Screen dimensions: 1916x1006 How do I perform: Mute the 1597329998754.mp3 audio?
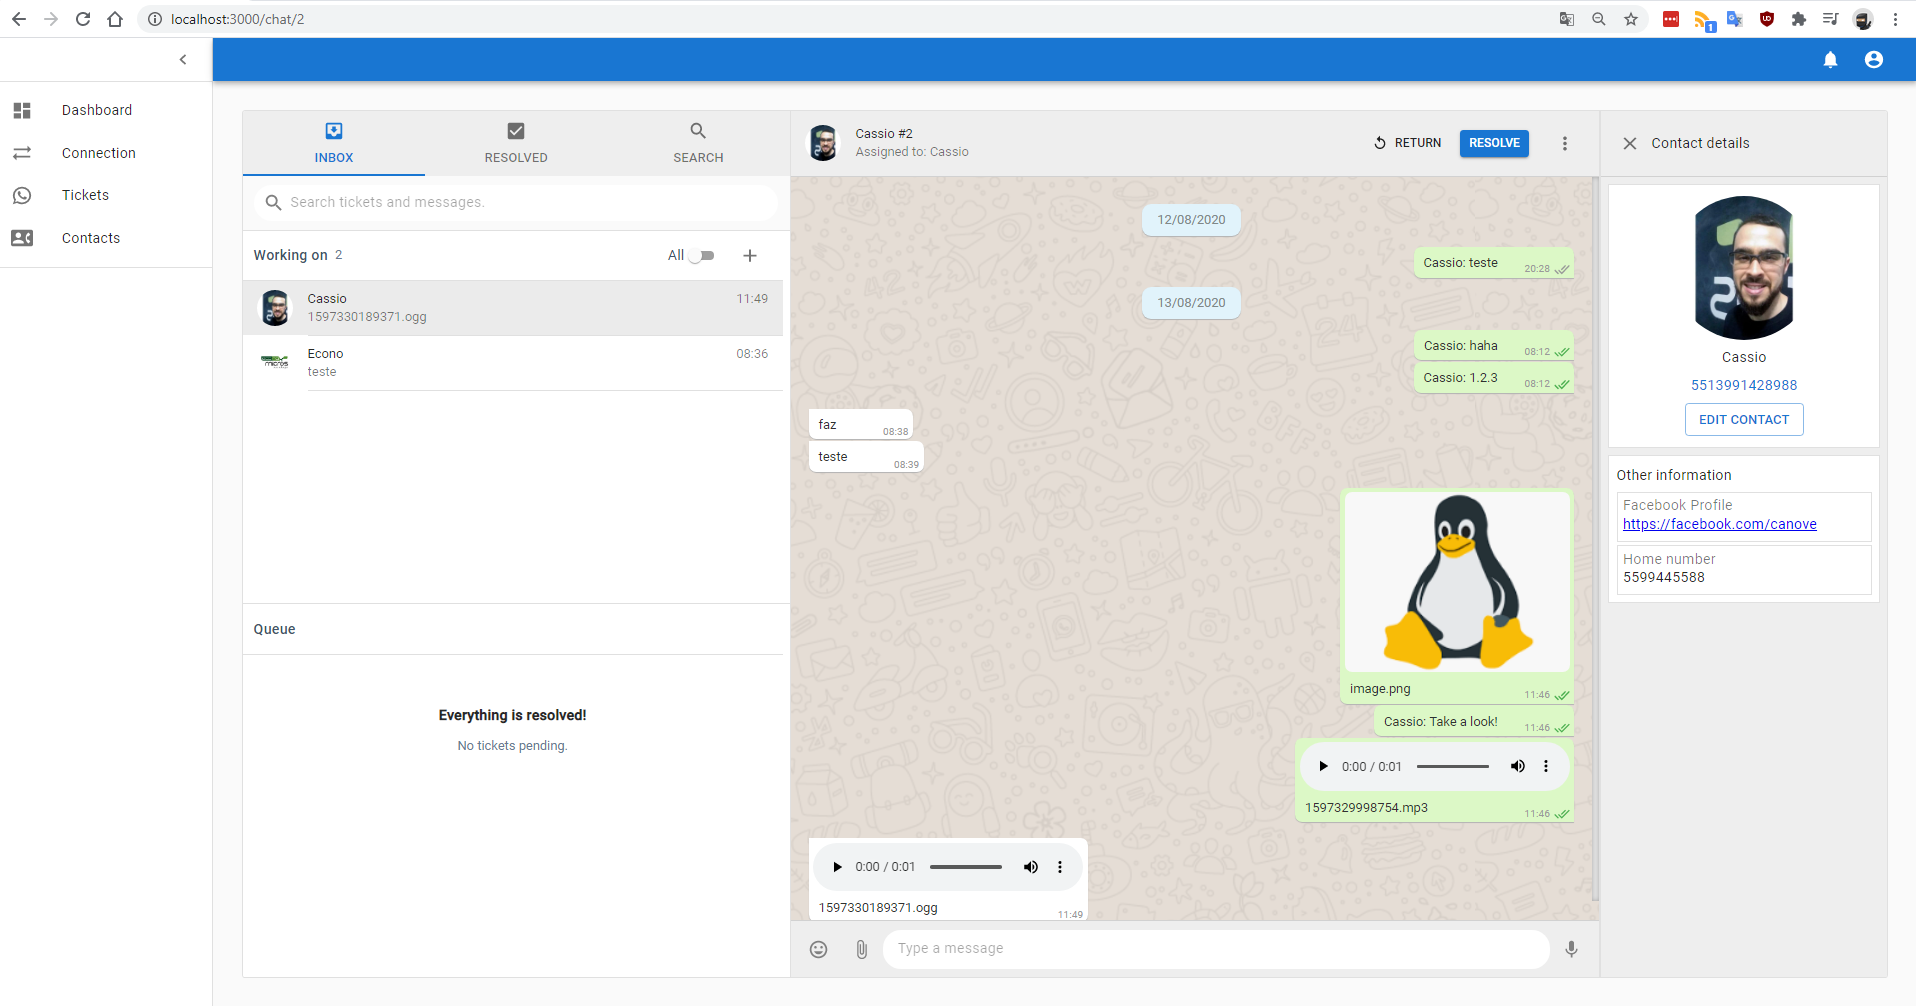pyautogui.click(x=1517, y=766)
